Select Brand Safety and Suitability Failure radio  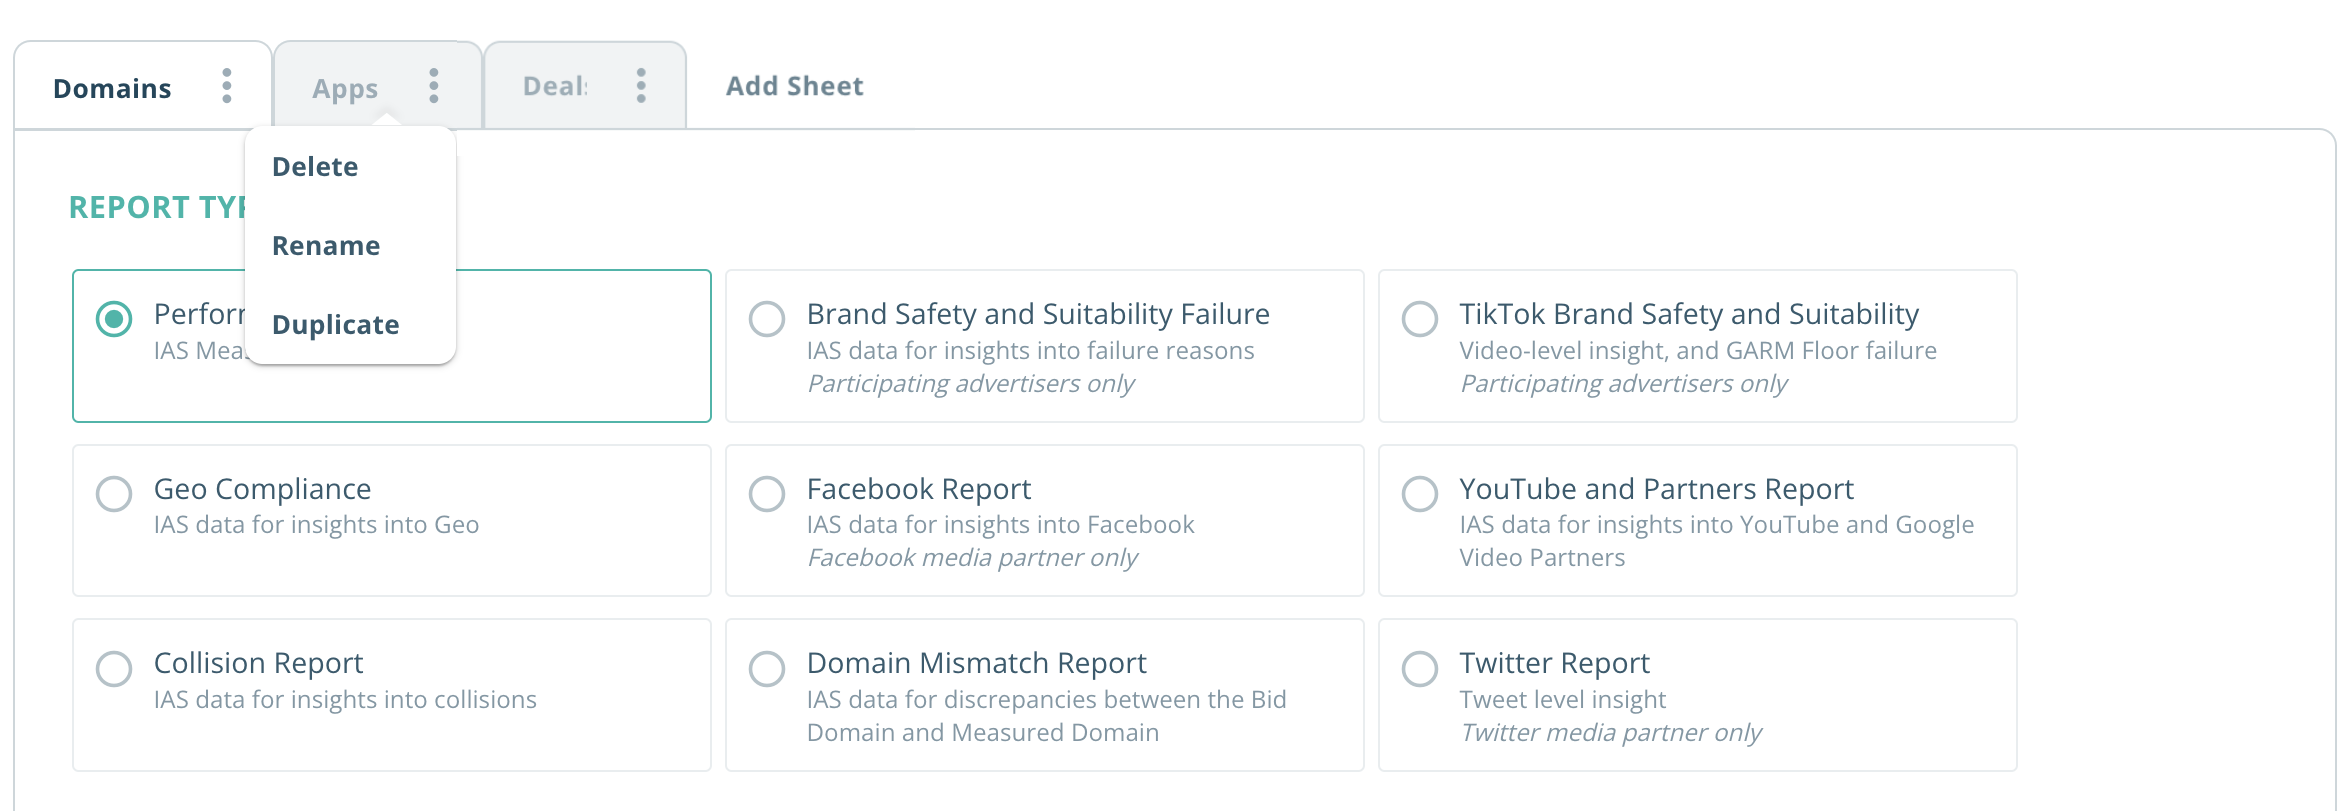767,319
